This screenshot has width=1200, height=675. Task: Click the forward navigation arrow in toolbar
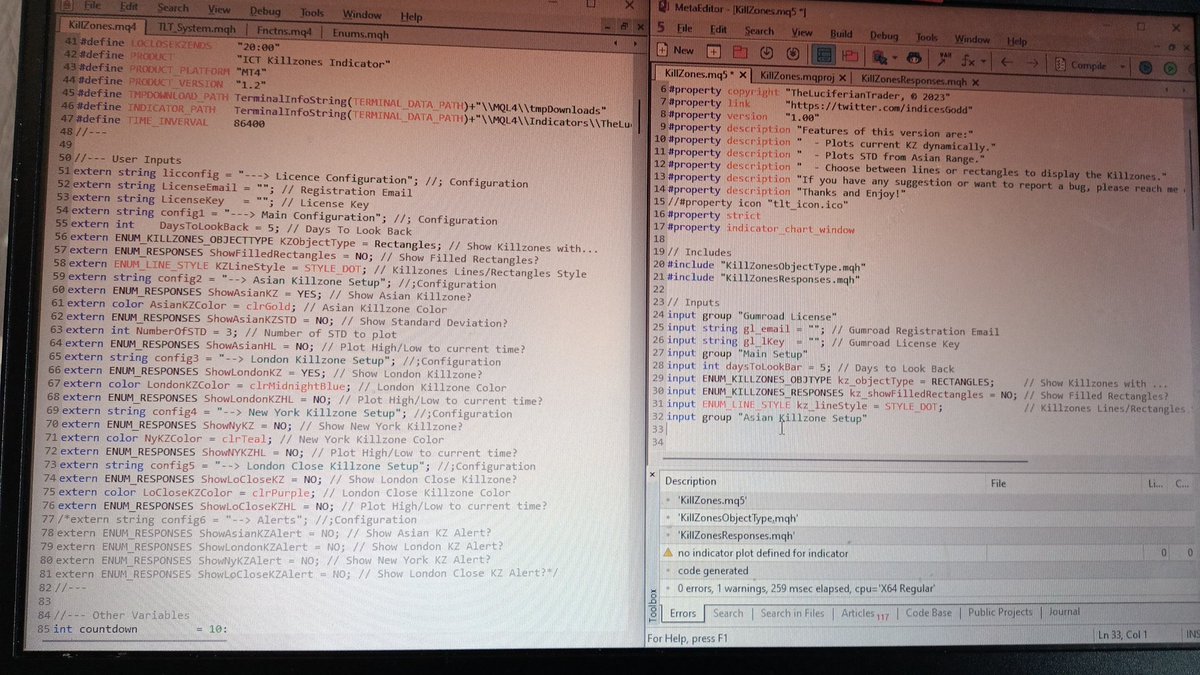[1033, 63]
